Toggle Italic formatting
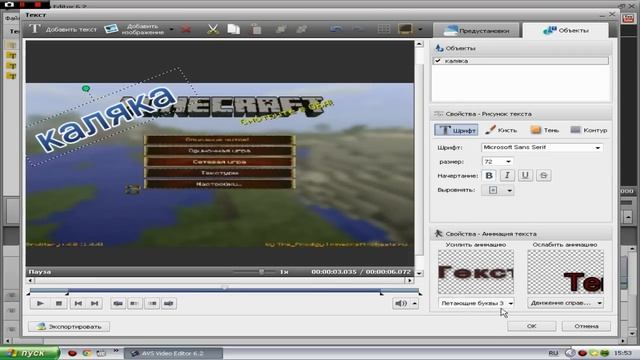 (x=507, y=176)
